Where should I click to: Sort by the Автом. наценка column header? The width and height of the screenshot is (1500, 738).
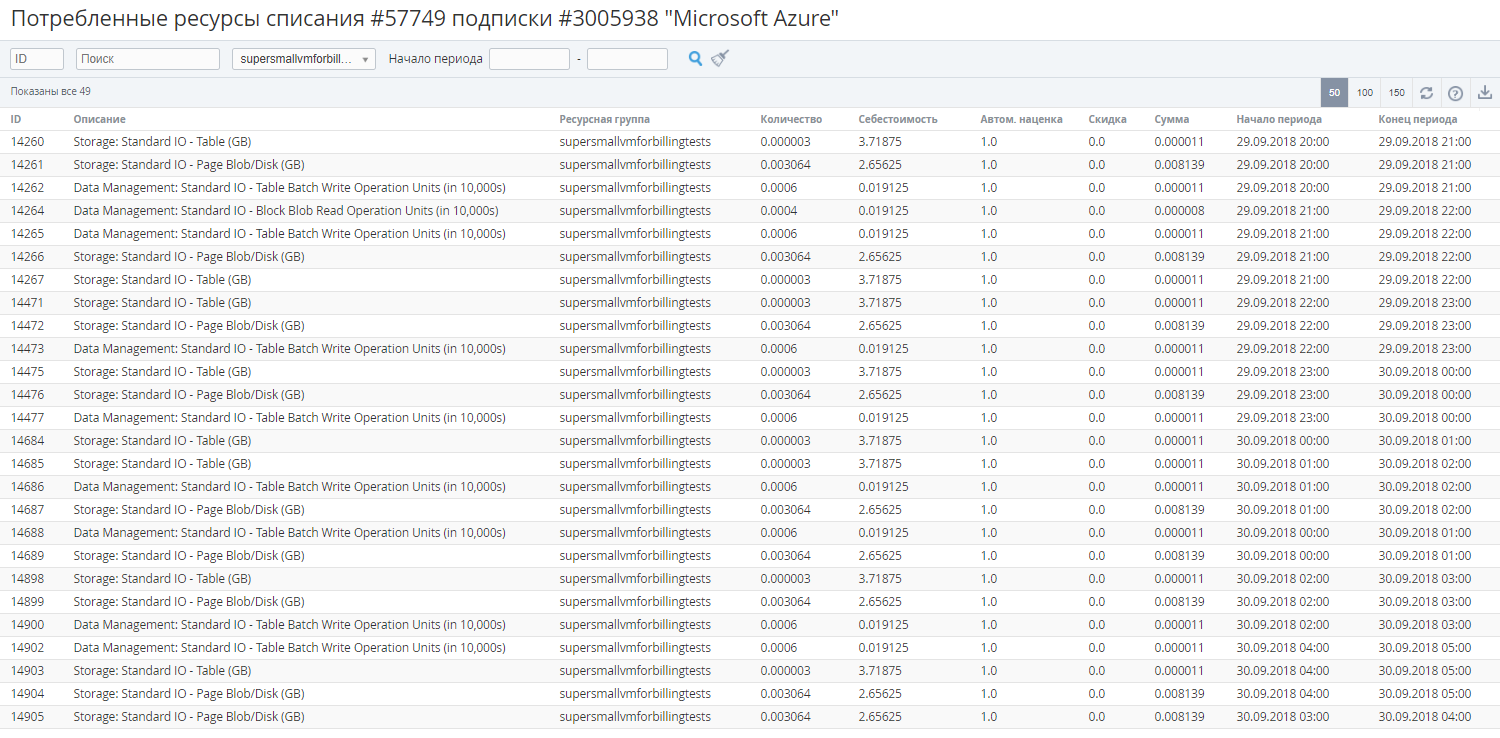[x=1021, y=119]
